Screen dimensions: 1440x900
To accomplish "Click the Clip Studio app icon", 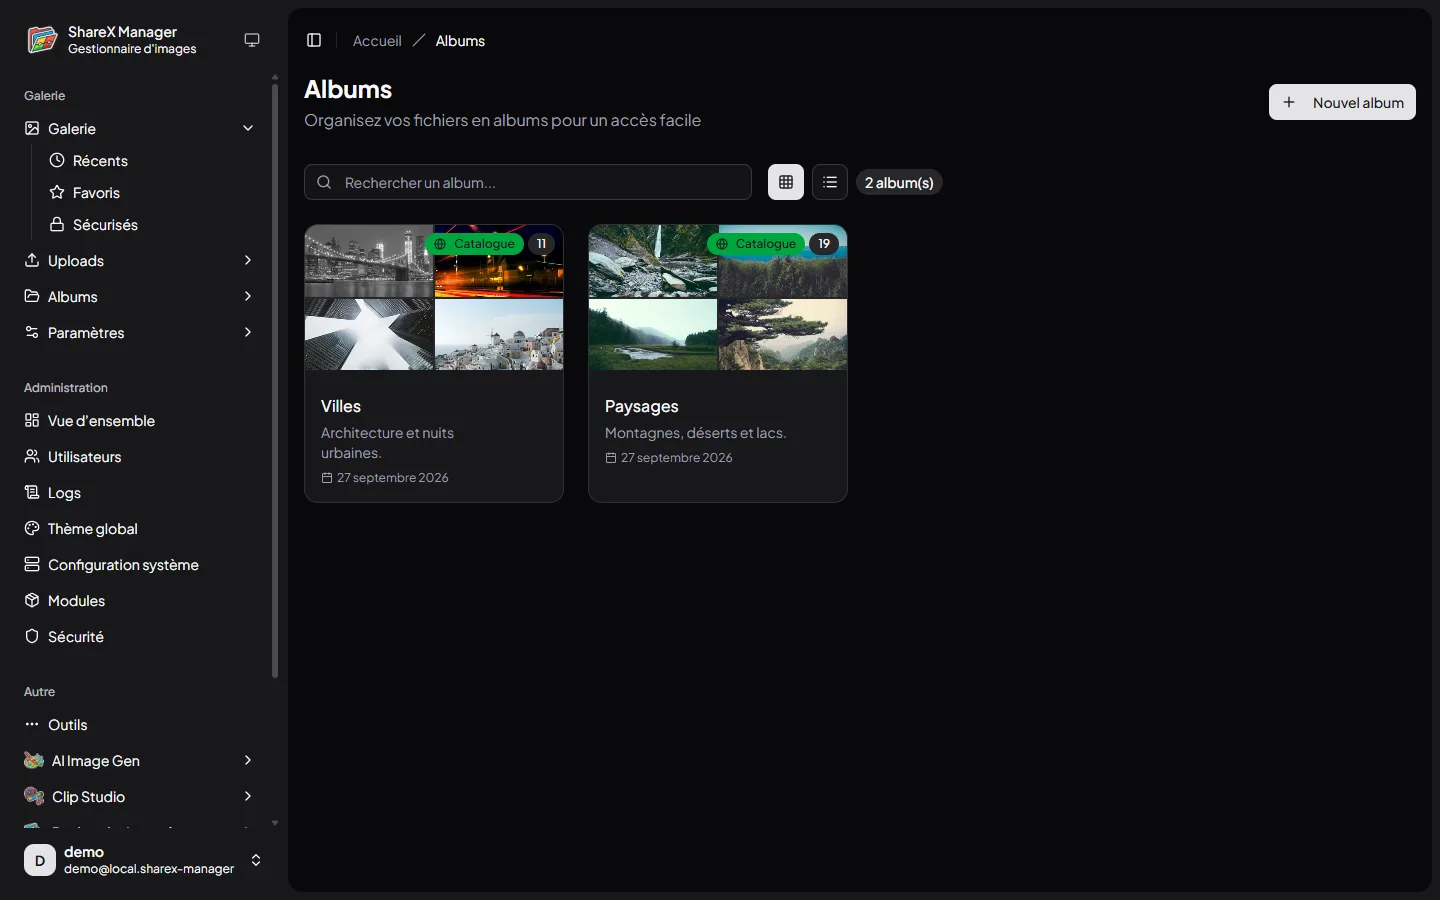I will [34, 797].
